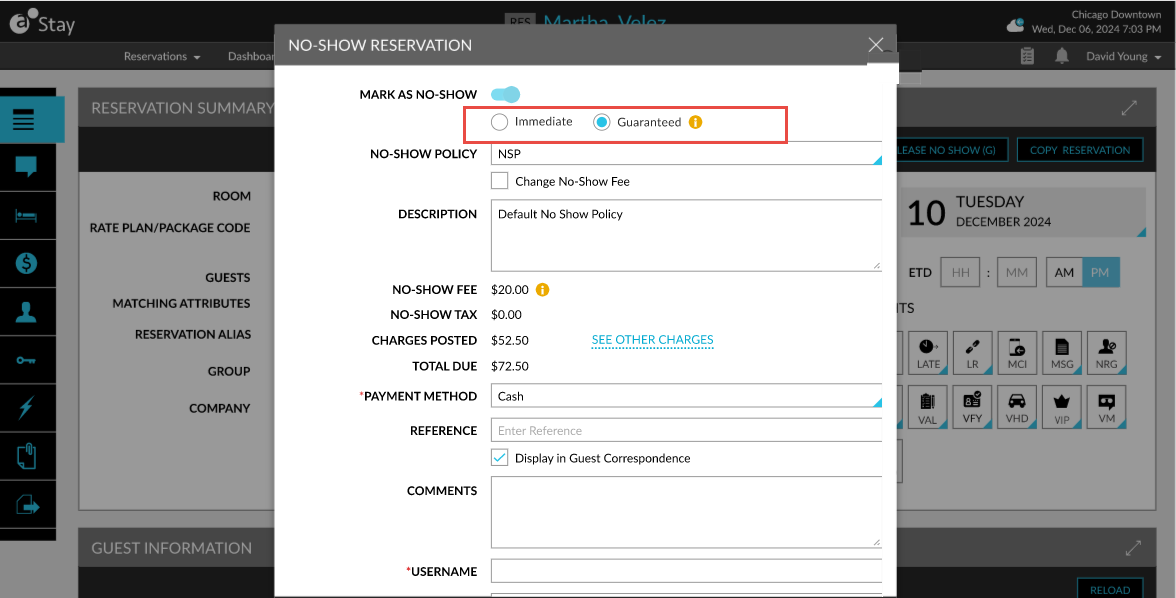Click the weather cloud icon
The height and width of the screenshot is (598, 1176).
(x=1015, y=26)
